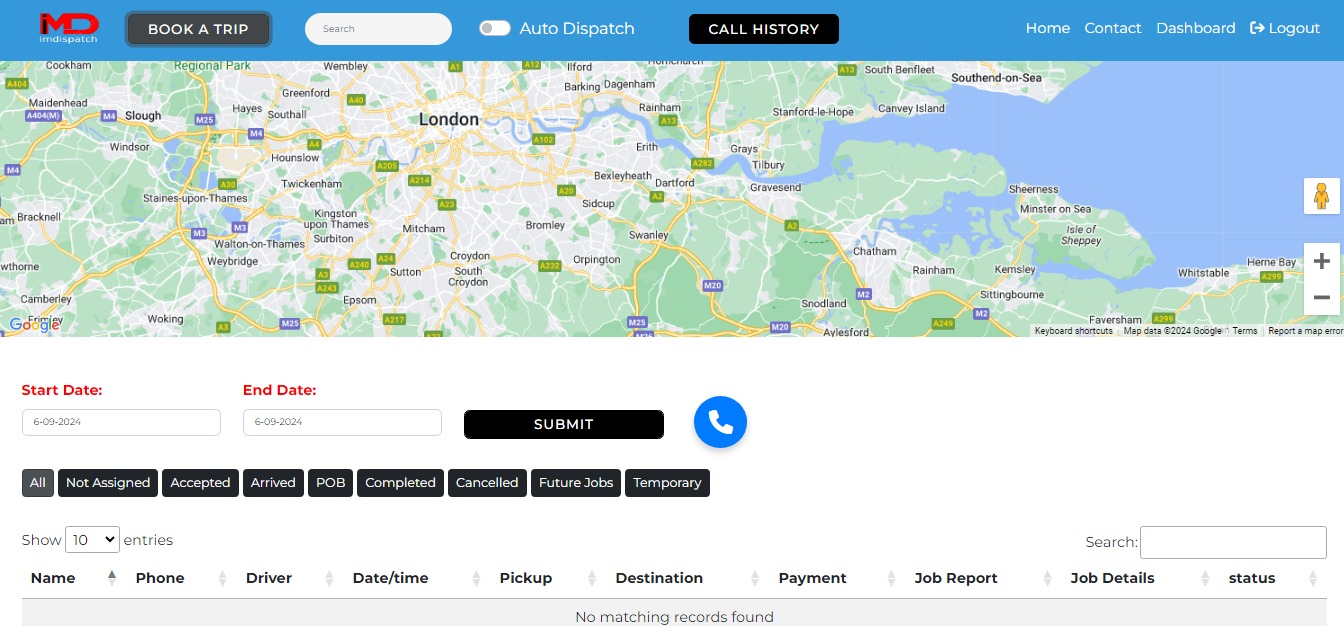The width and height of the screenshot is (1344, 626).
Task: Click Report a map error
Action: tap(1305, 331)
